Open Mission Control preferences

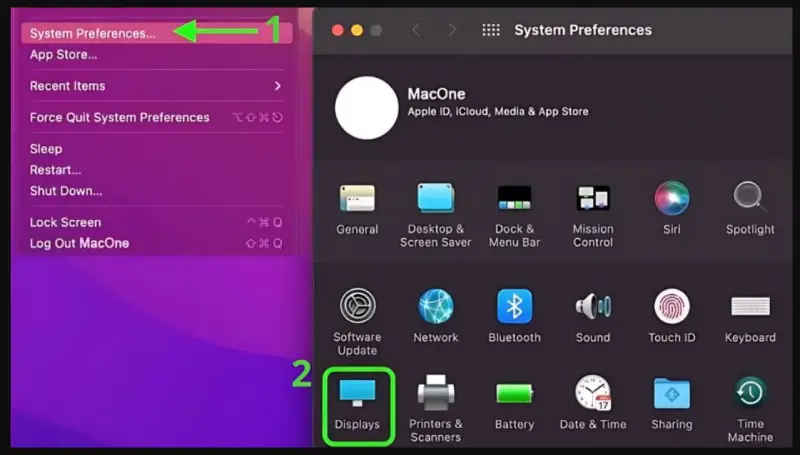[x=593, y=215]
